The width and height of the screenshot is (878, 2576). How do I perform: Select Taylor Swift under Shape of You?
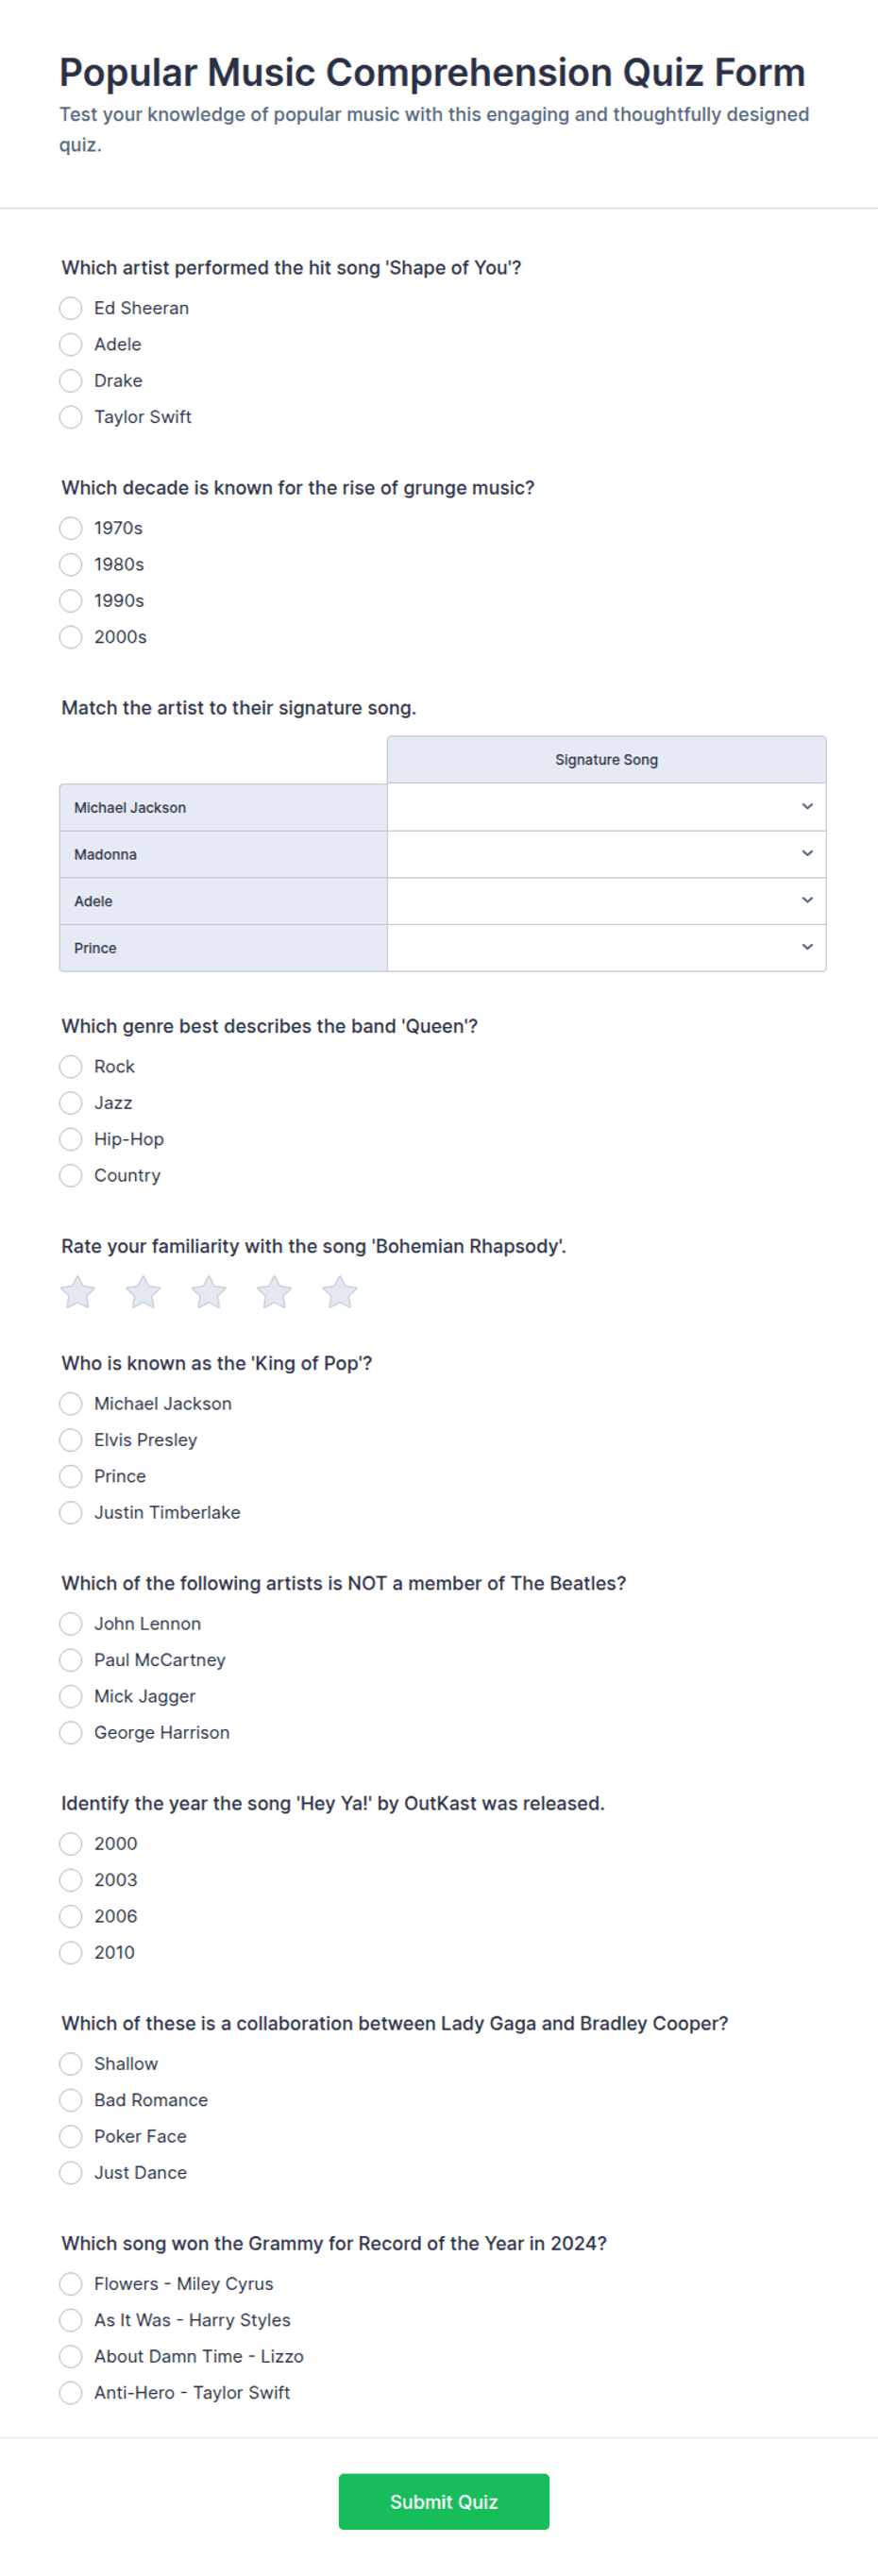click(71, 417)
